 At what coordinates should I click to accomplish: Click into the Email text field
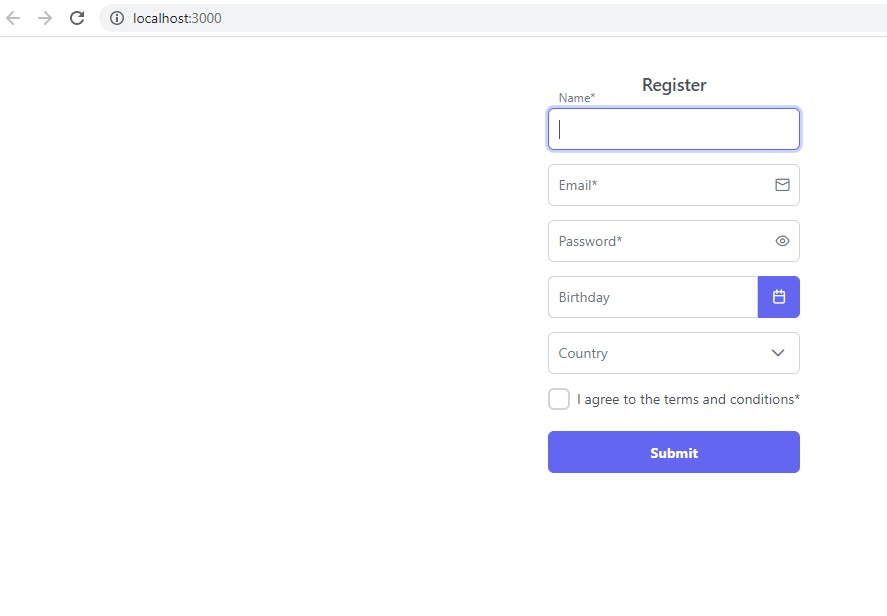pos(660,185)
